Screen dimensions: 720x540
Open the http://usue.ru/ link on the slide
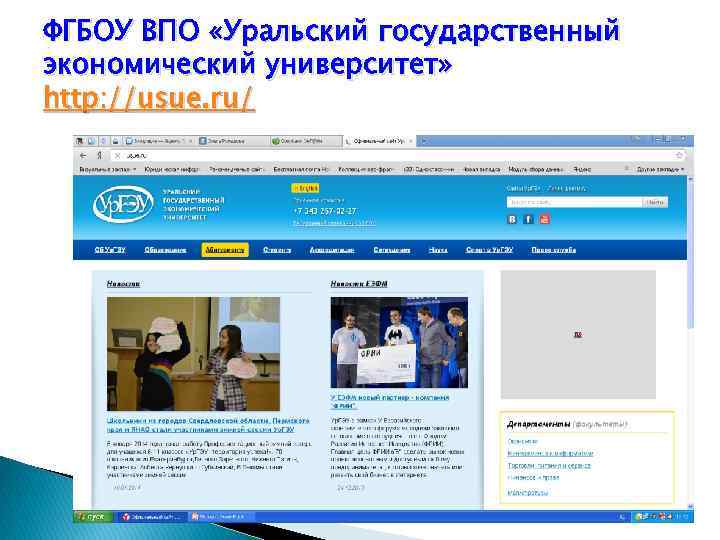(x=148, y=98)
